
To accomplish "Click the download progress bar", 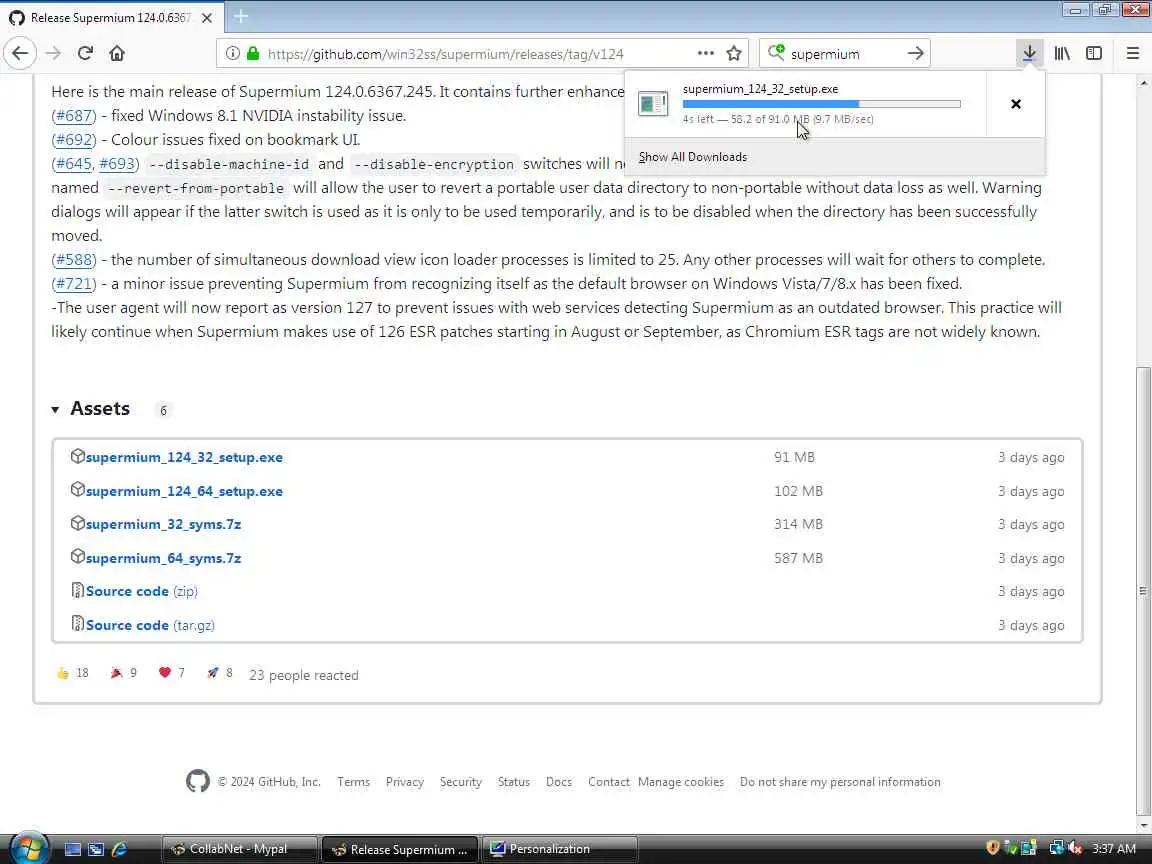I will 821,104.
